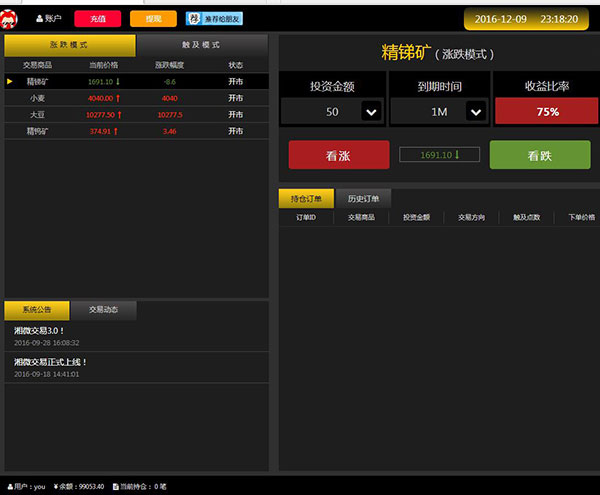Select the 精钨矿 commodity row
The width and height of the screenshot is (600, 495).
point(136,131)
